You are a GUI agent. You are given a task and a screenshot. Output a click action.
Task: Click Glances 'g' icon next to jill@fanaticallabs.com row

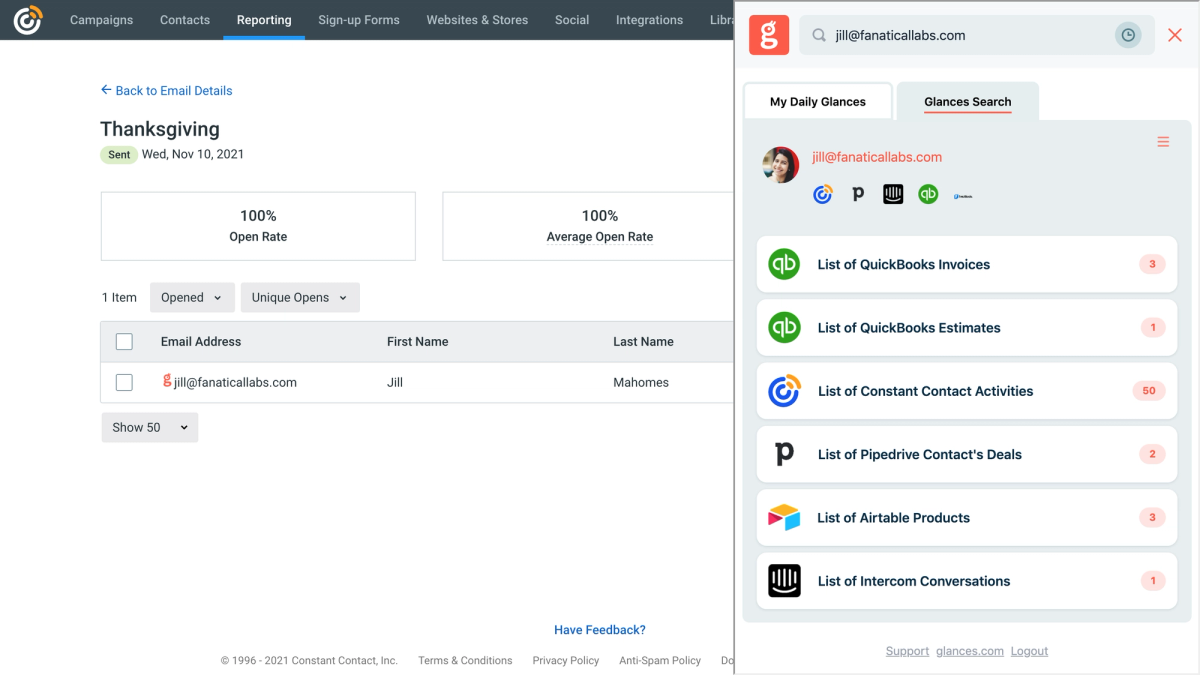pos(167,381)
